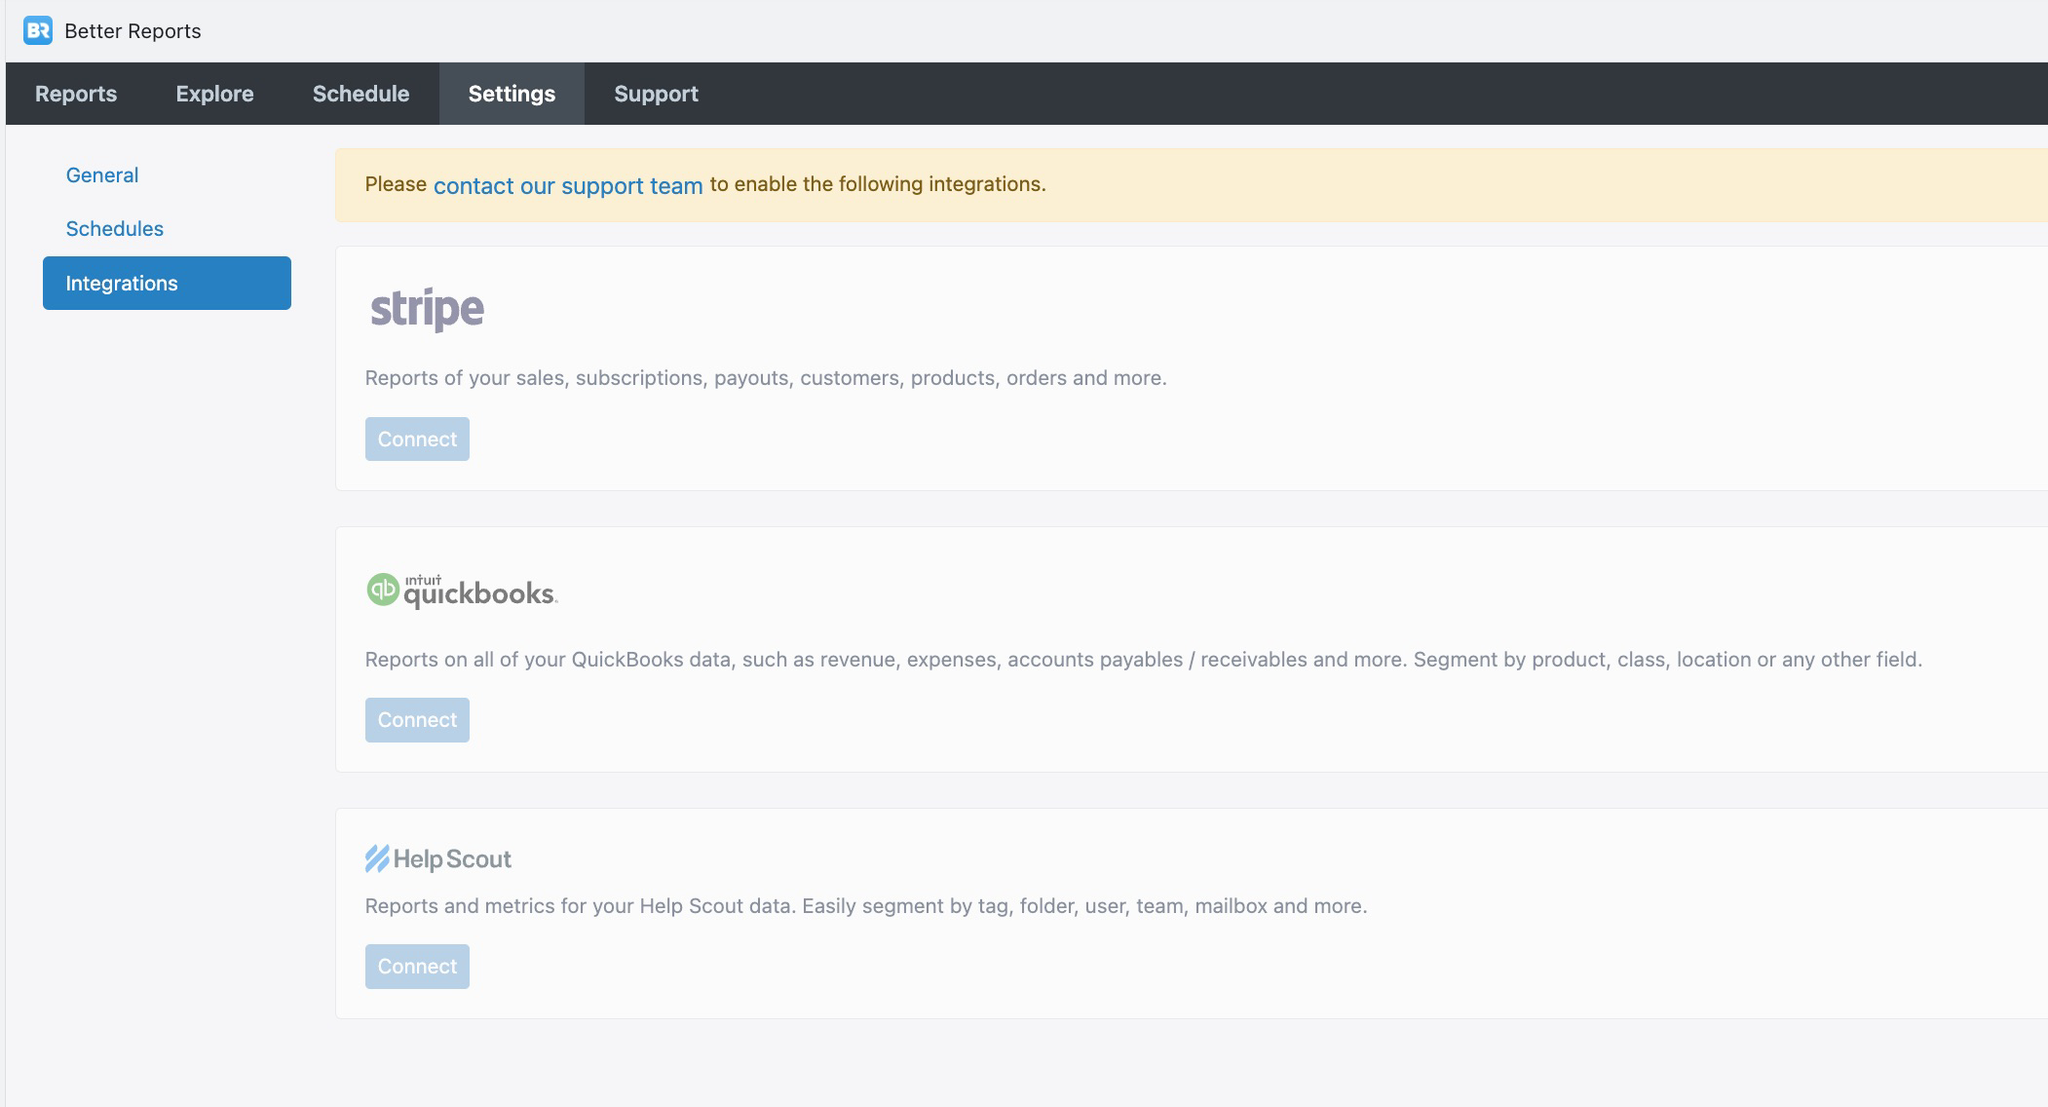Click the Intuit QuickBooks logo
2048x1107 pixels.
461,591
